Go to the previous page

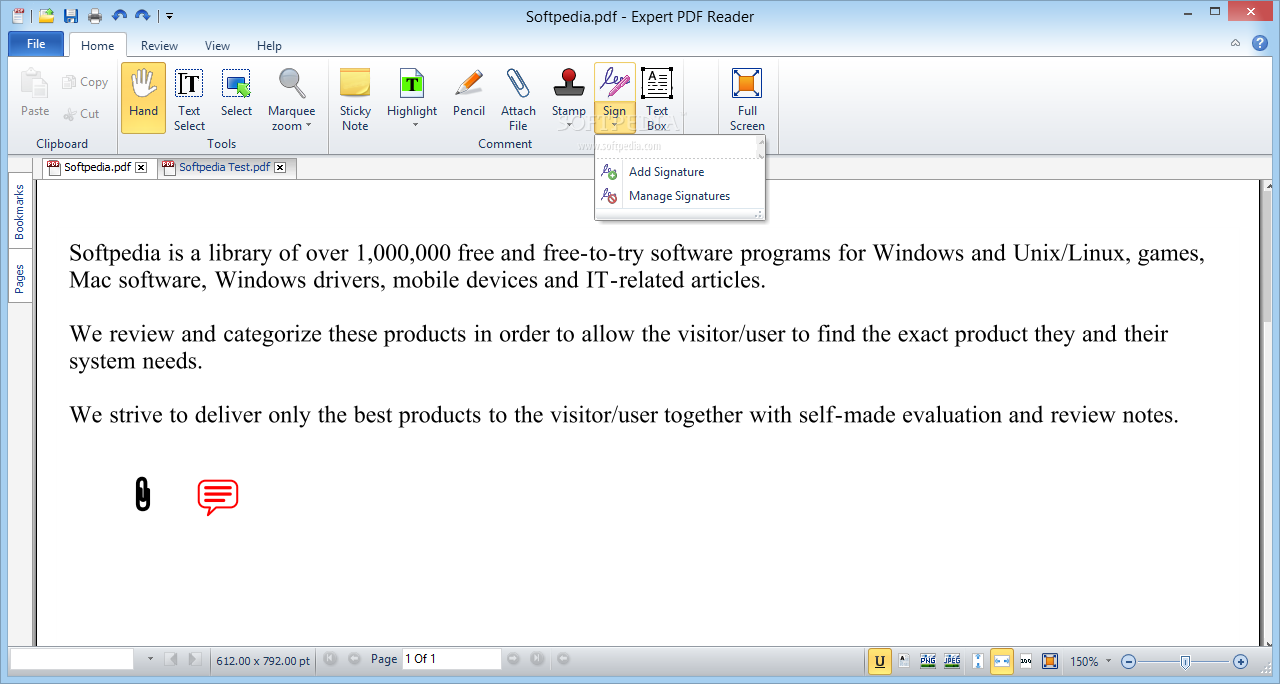[x=354, y=659]
